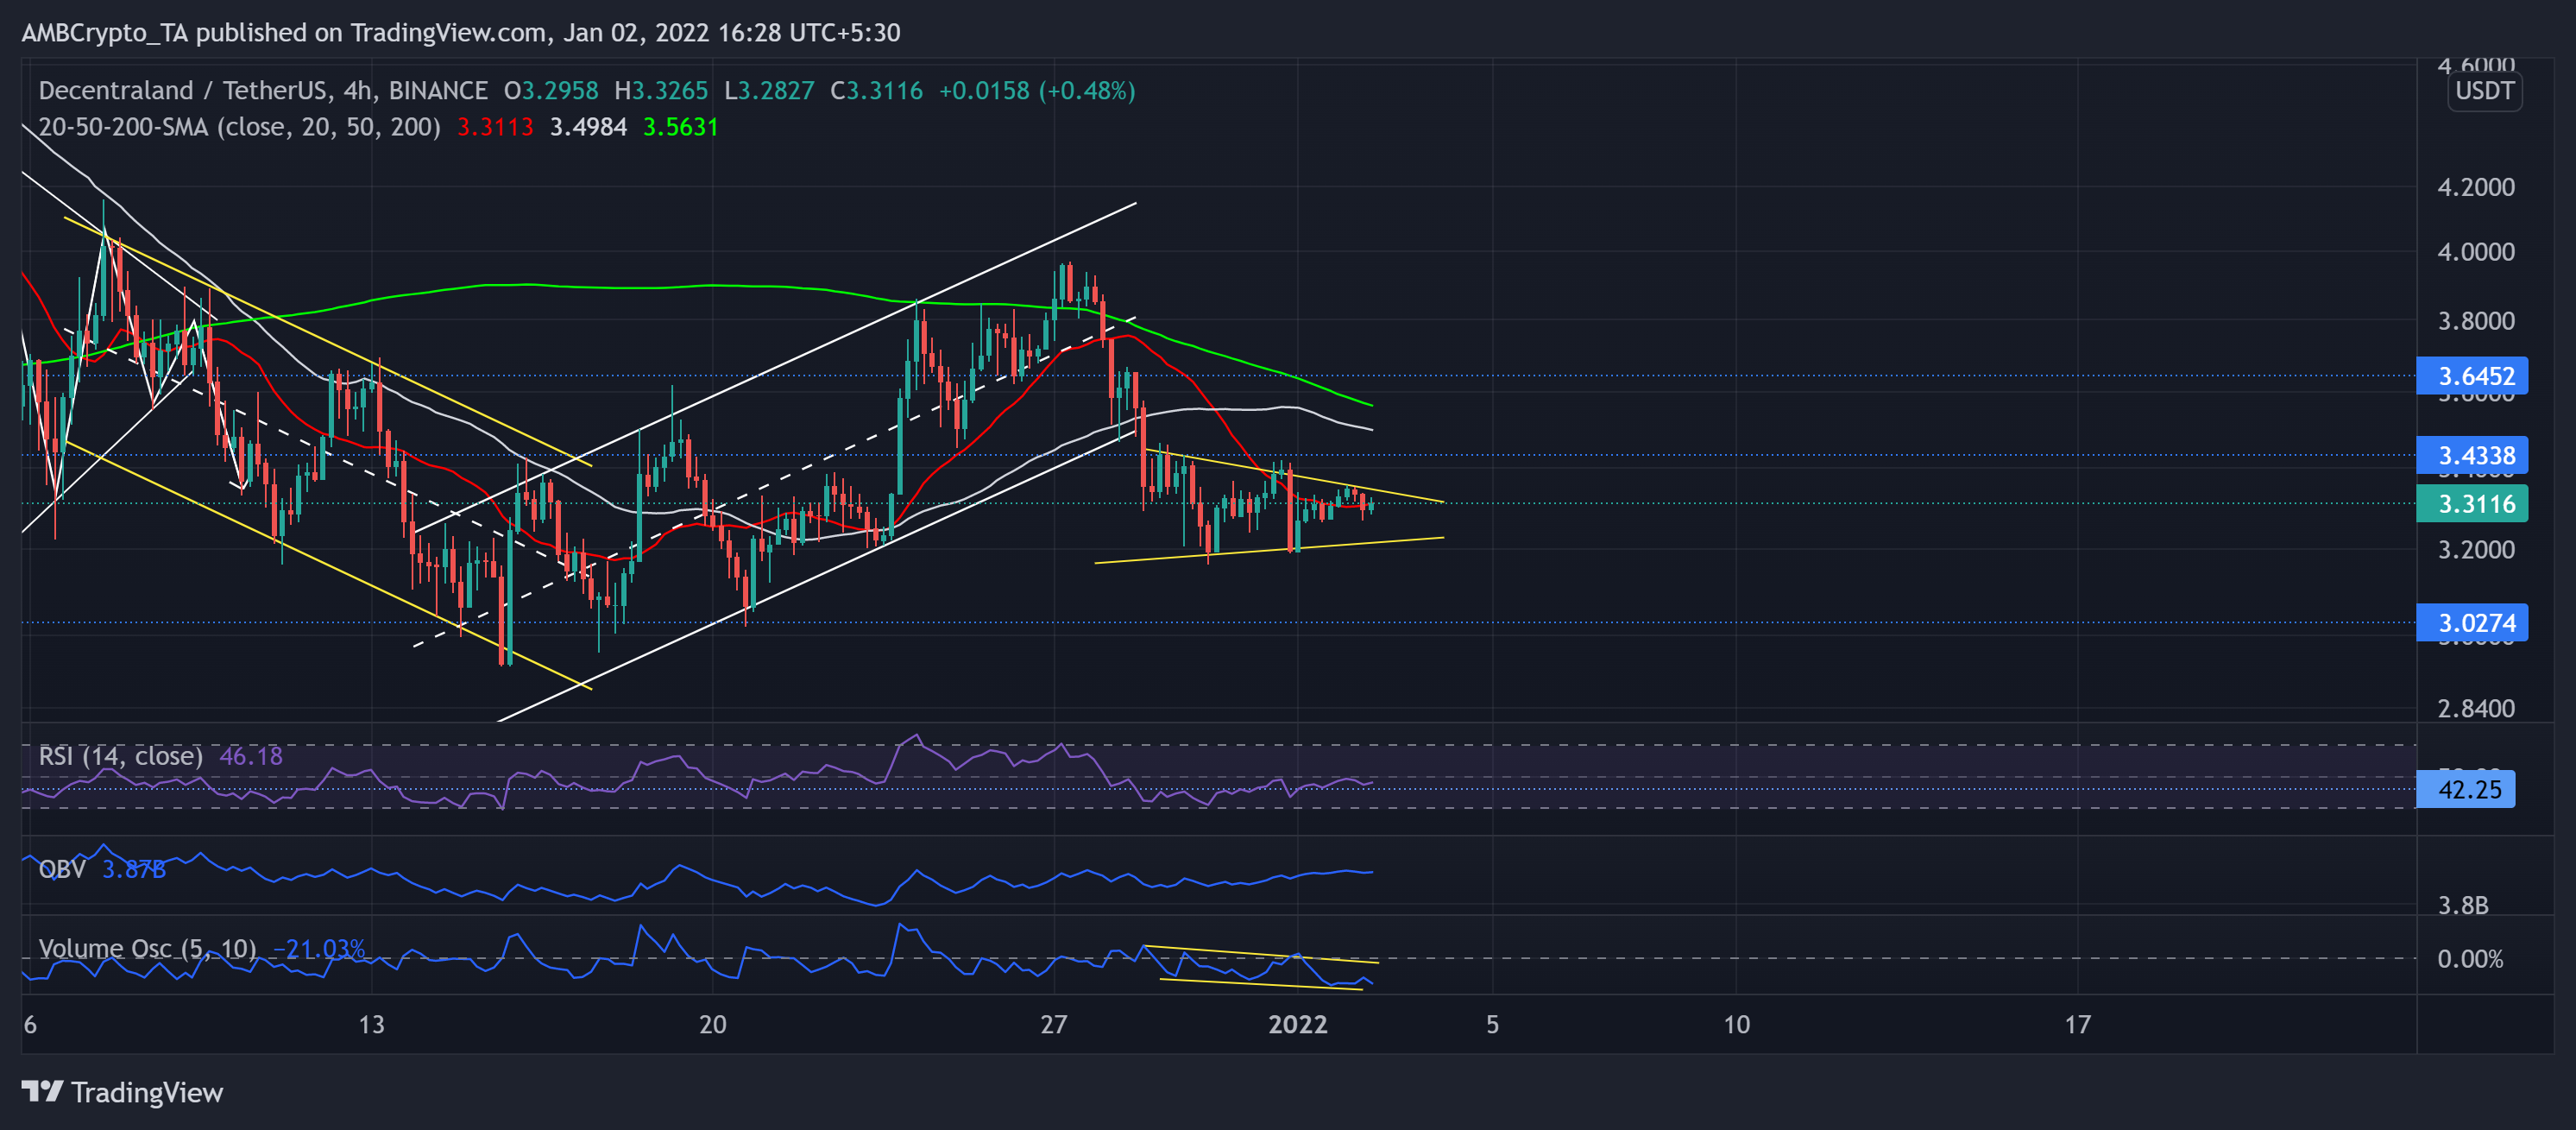Click the AMBCrypto_TA published header text
Viewport: 2576px width, 1130px height.
coord(460,32)
